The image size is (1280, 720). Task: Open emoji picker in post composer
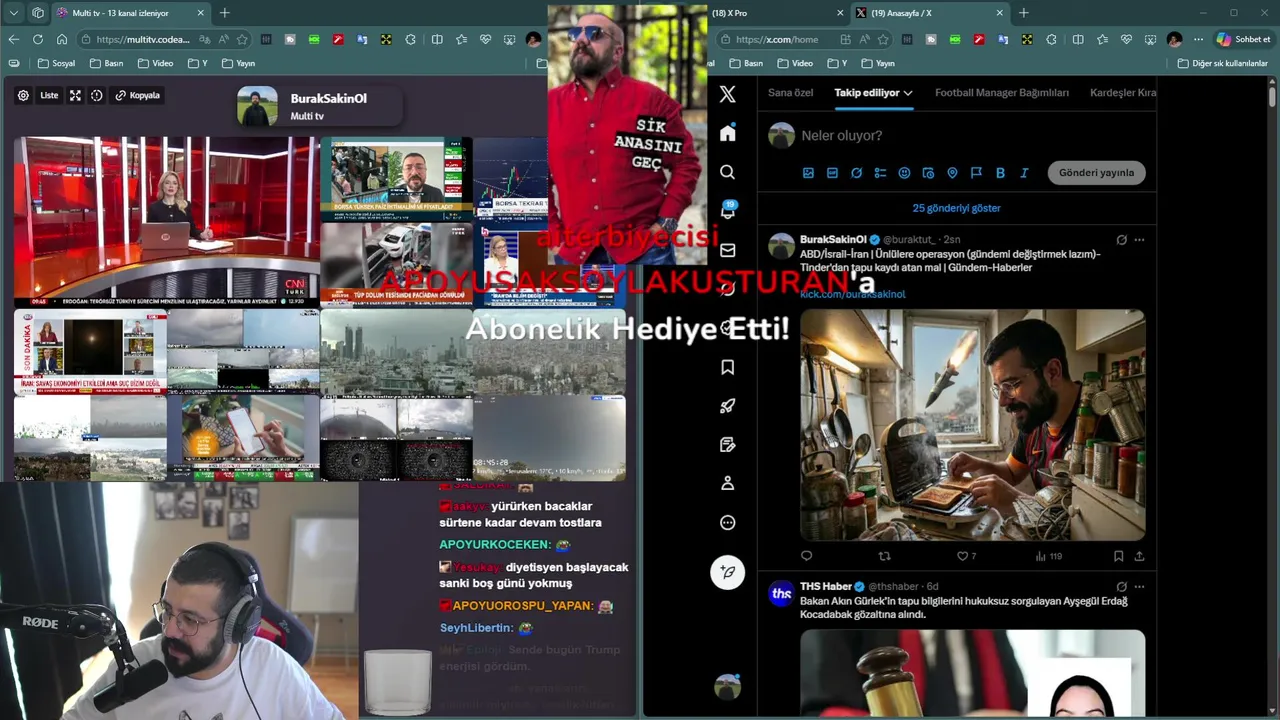click(x=904, y=173)
